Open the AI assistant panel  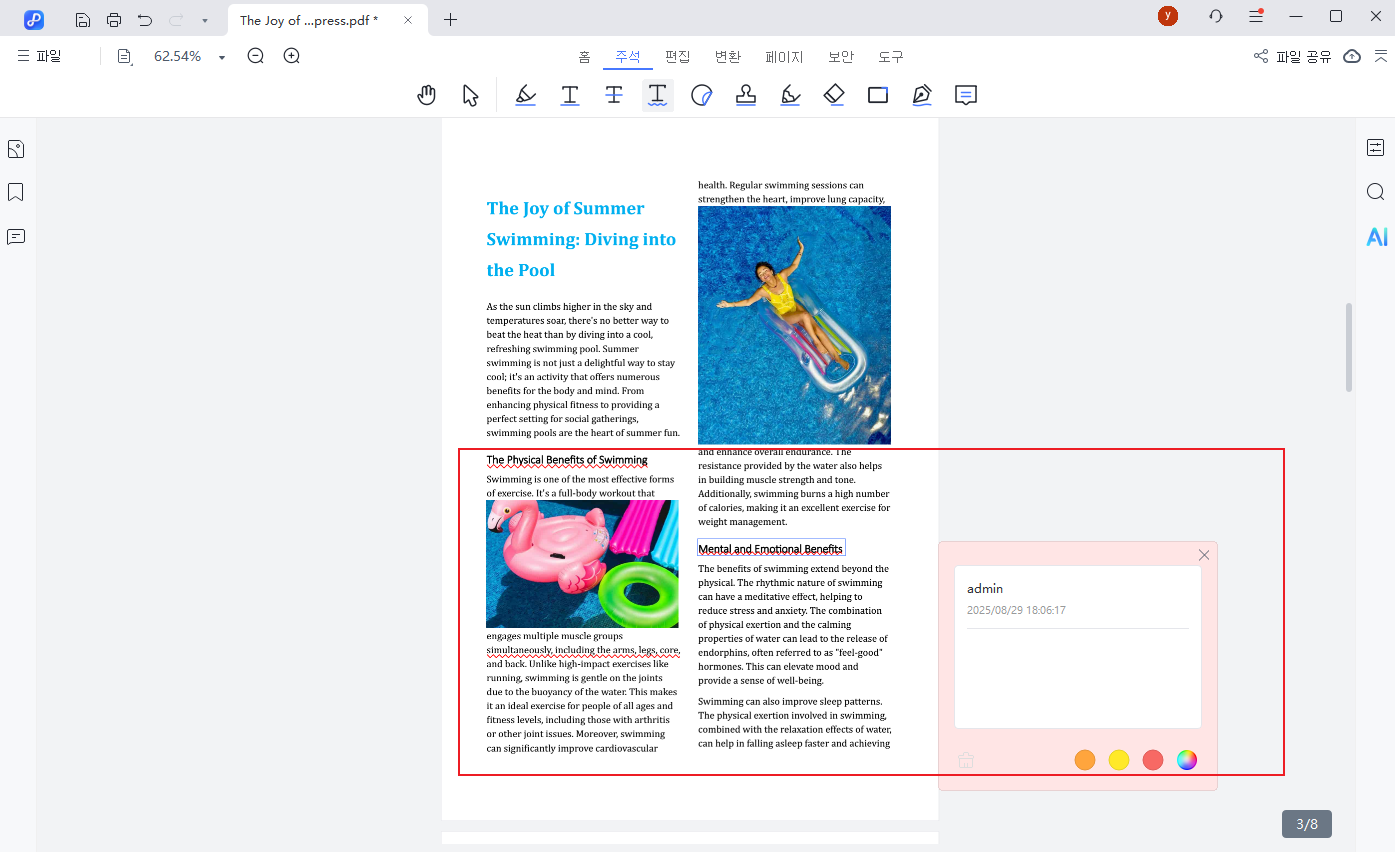click(x=1377, y=237)
